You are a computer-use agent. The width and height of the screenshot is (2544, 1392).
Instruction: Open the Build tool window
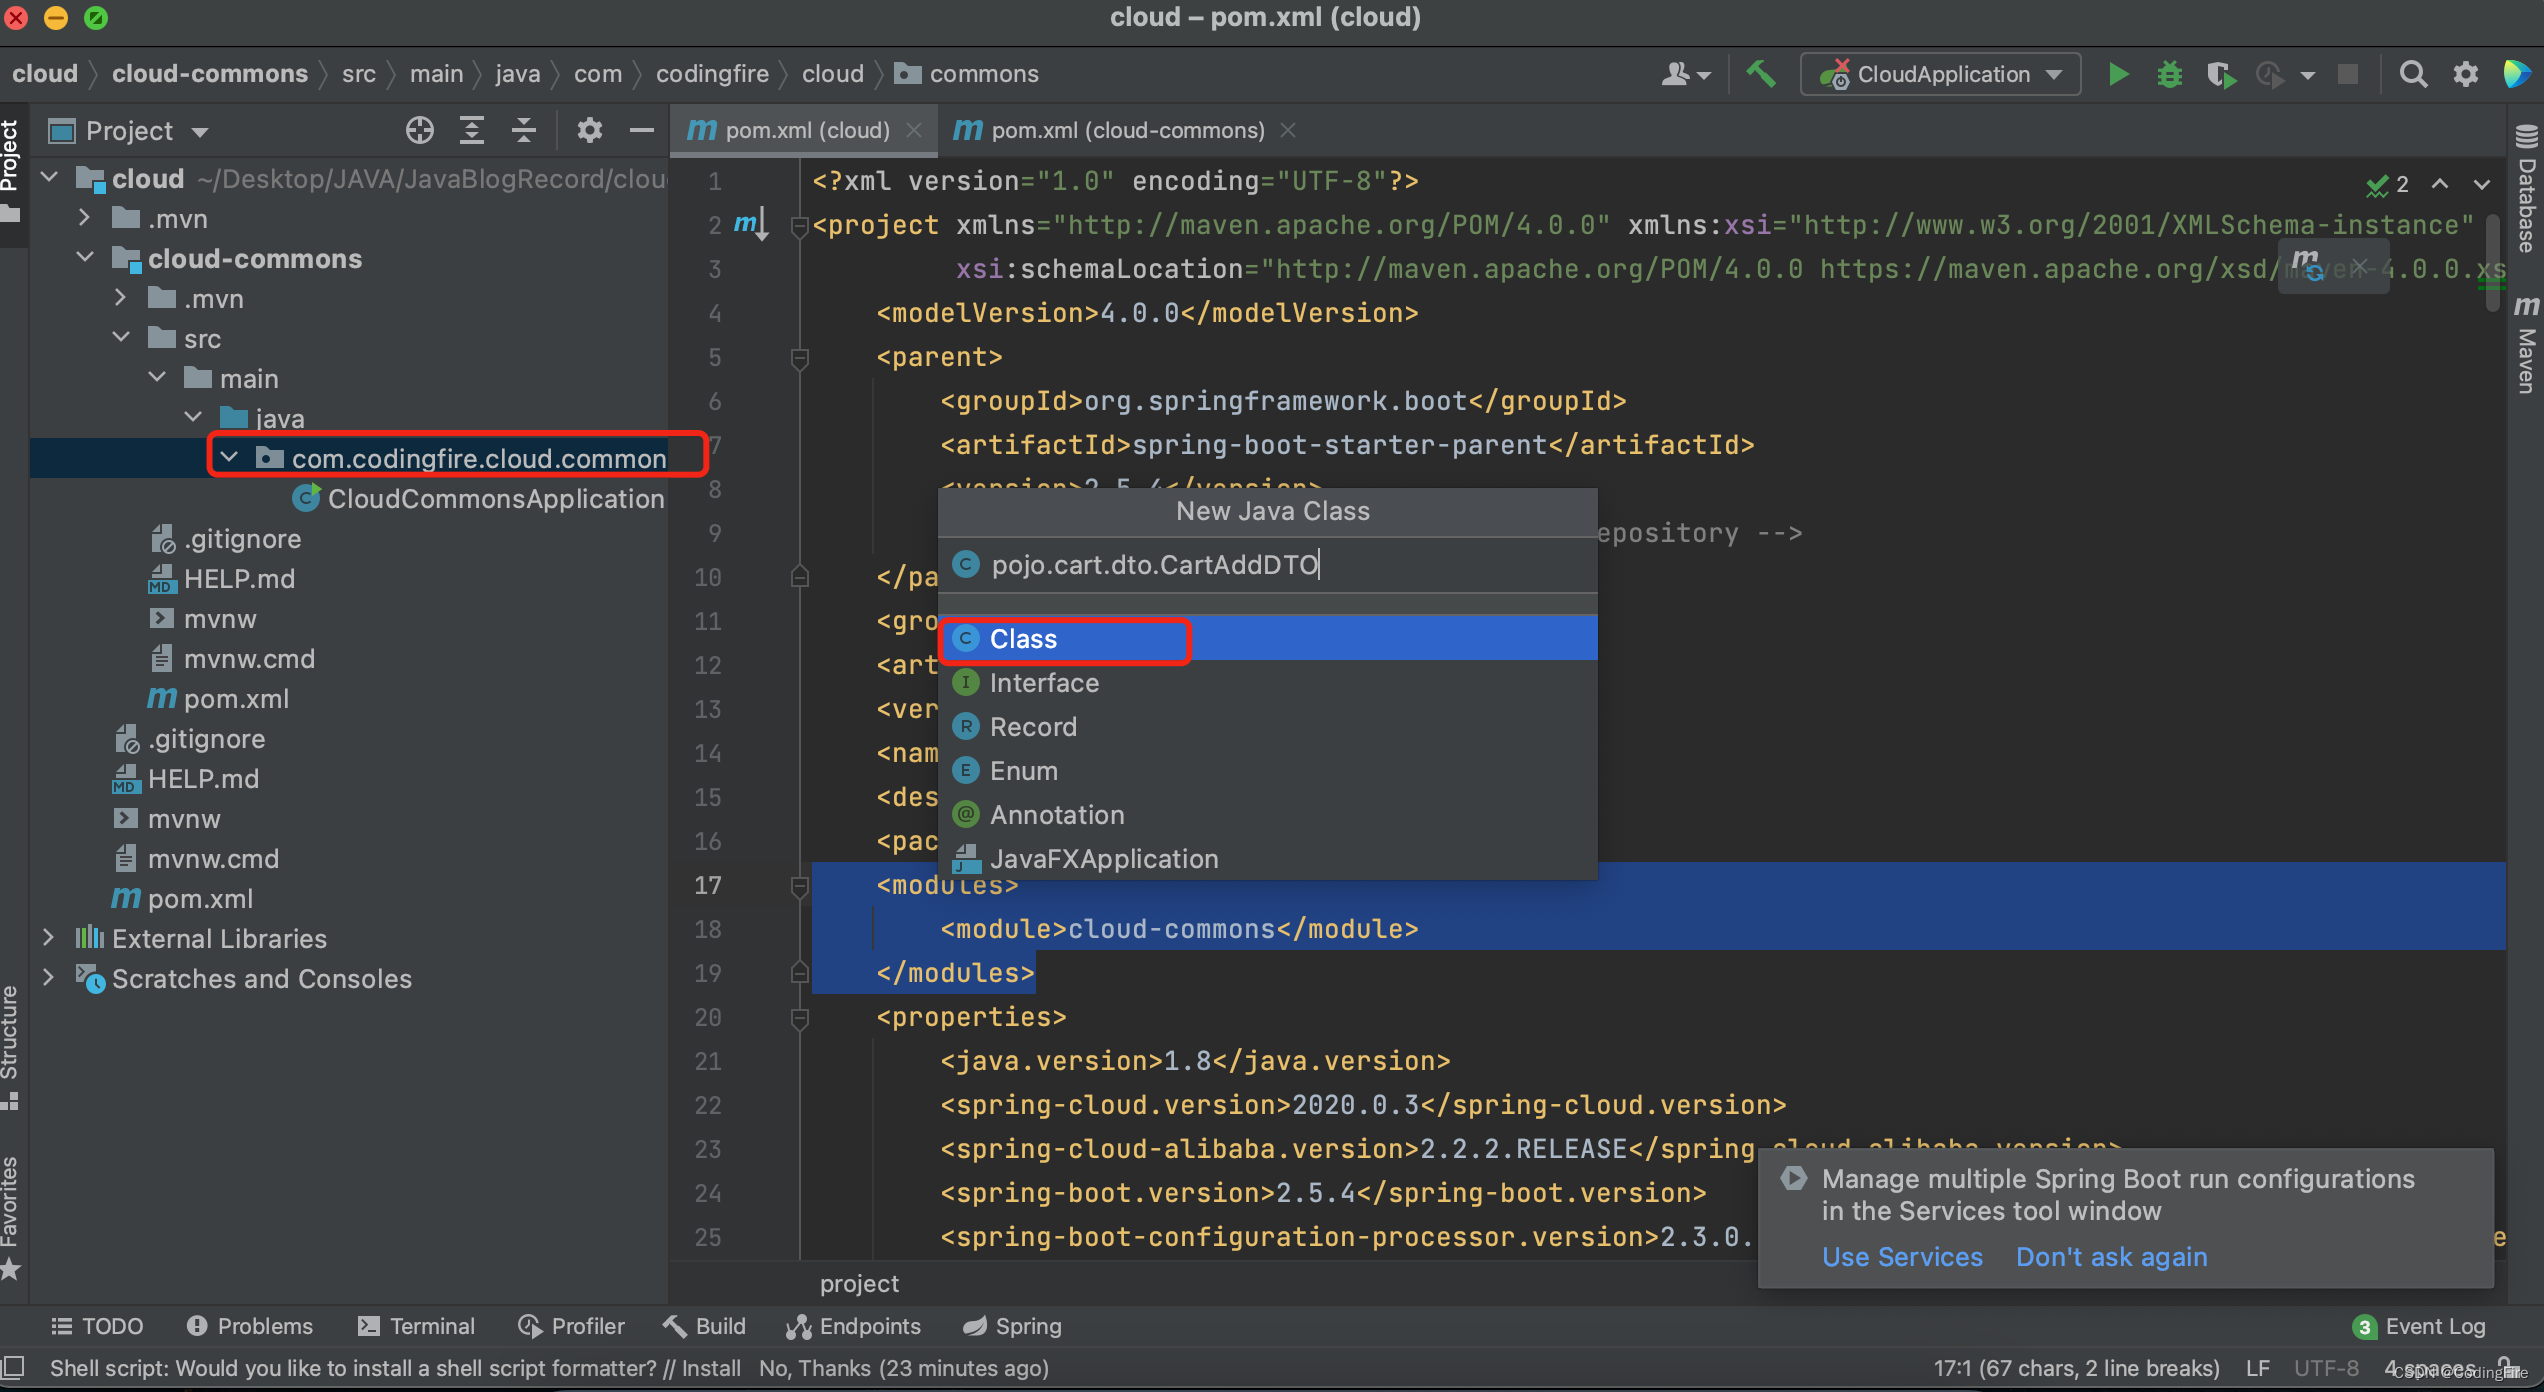pos(705,1326)
